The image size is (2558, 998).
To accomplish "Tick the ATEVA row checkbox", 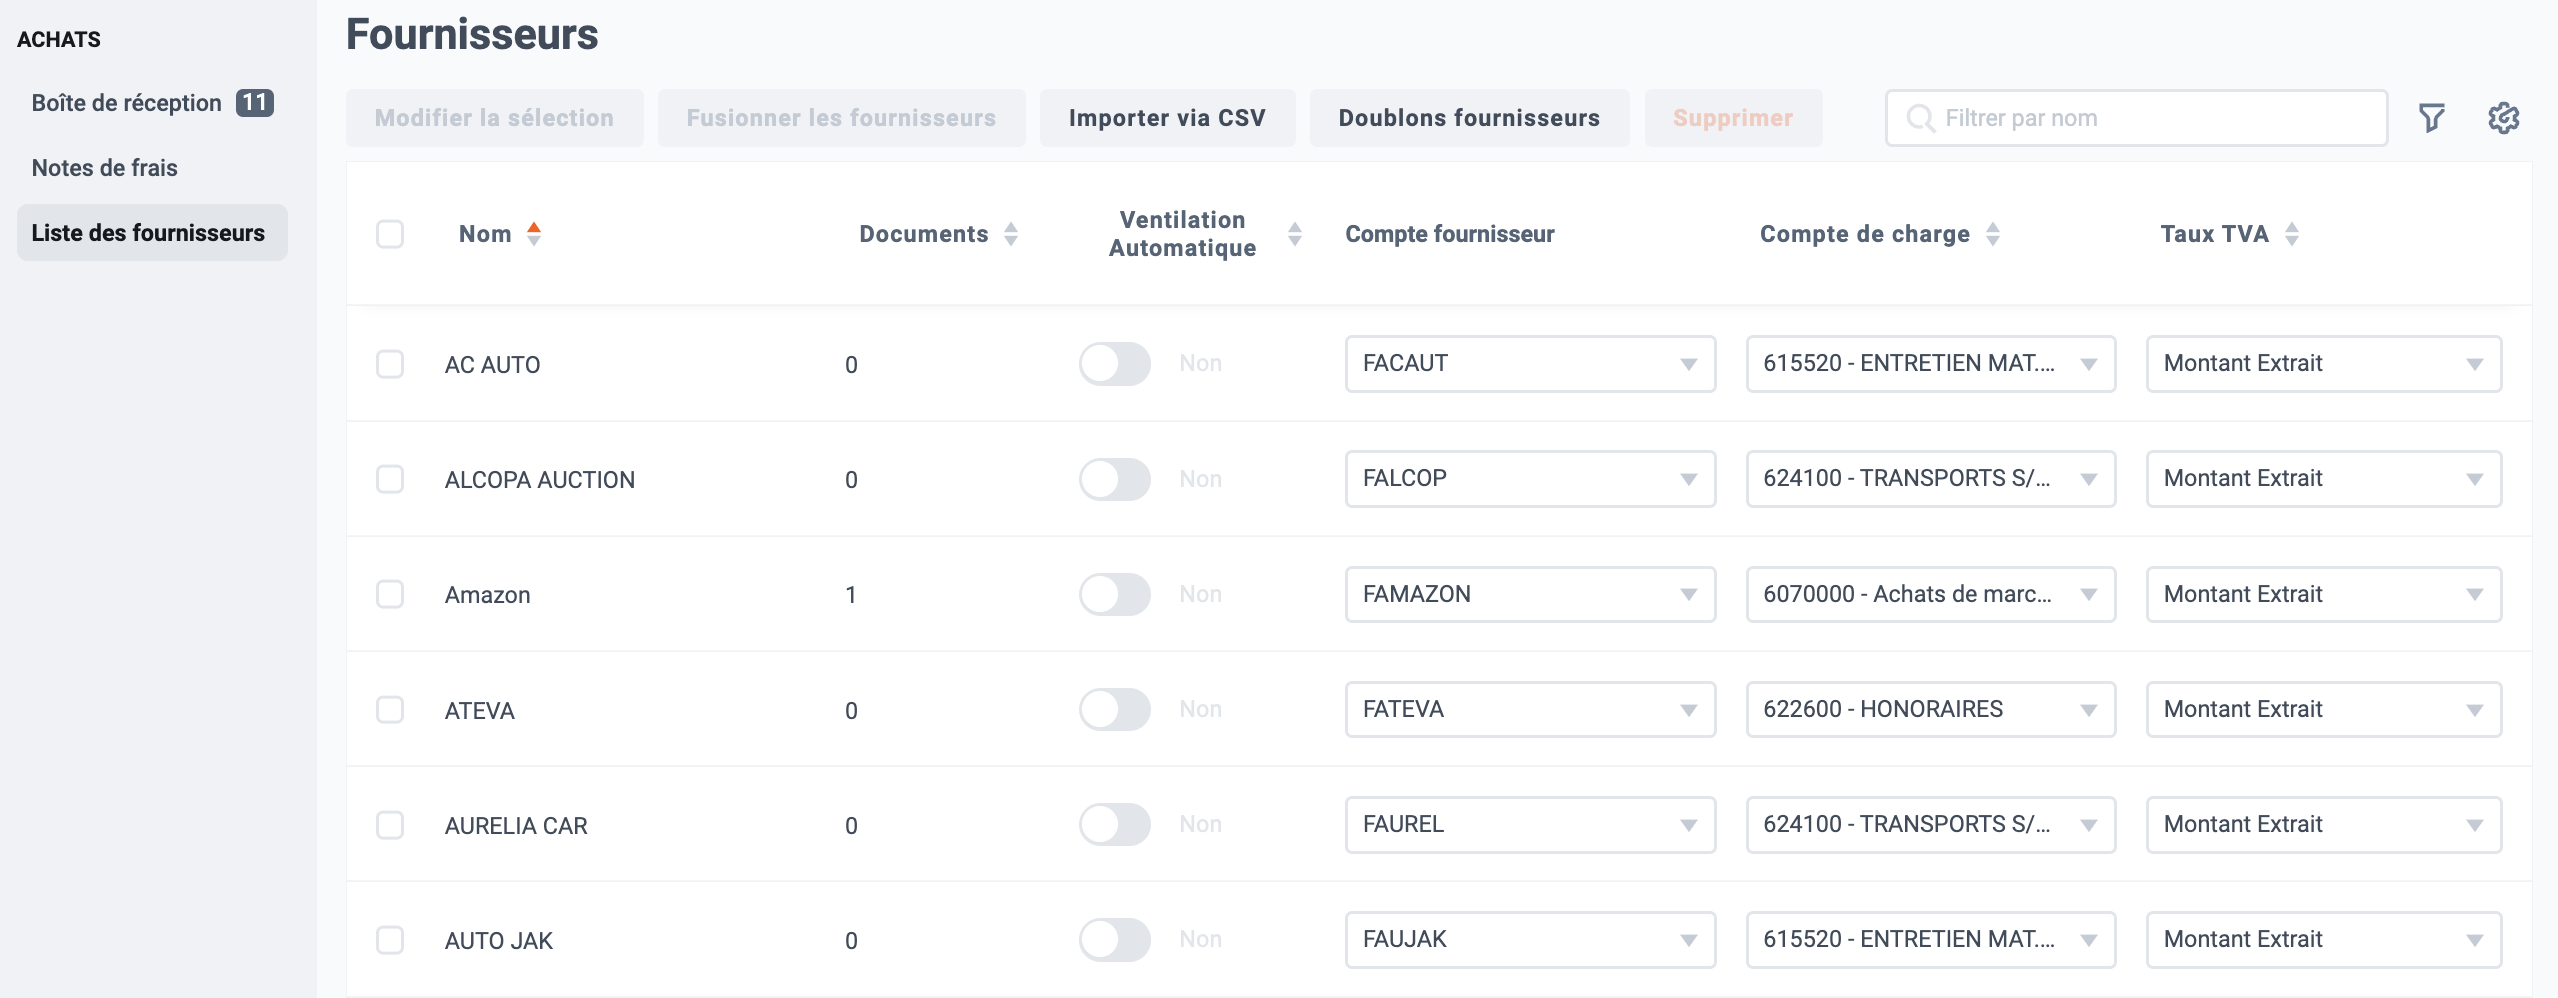I will [390, 710].
